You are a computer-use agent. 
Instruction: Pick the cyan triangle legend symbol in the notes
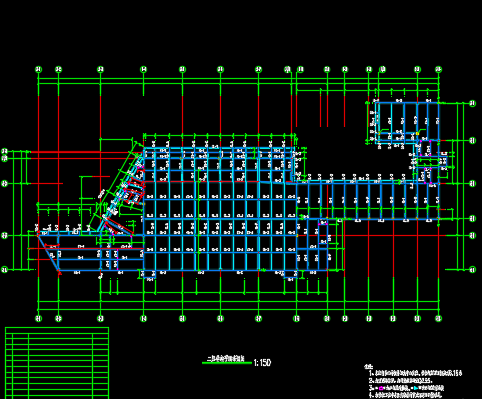pyautogui.click(x=416, y=388)
